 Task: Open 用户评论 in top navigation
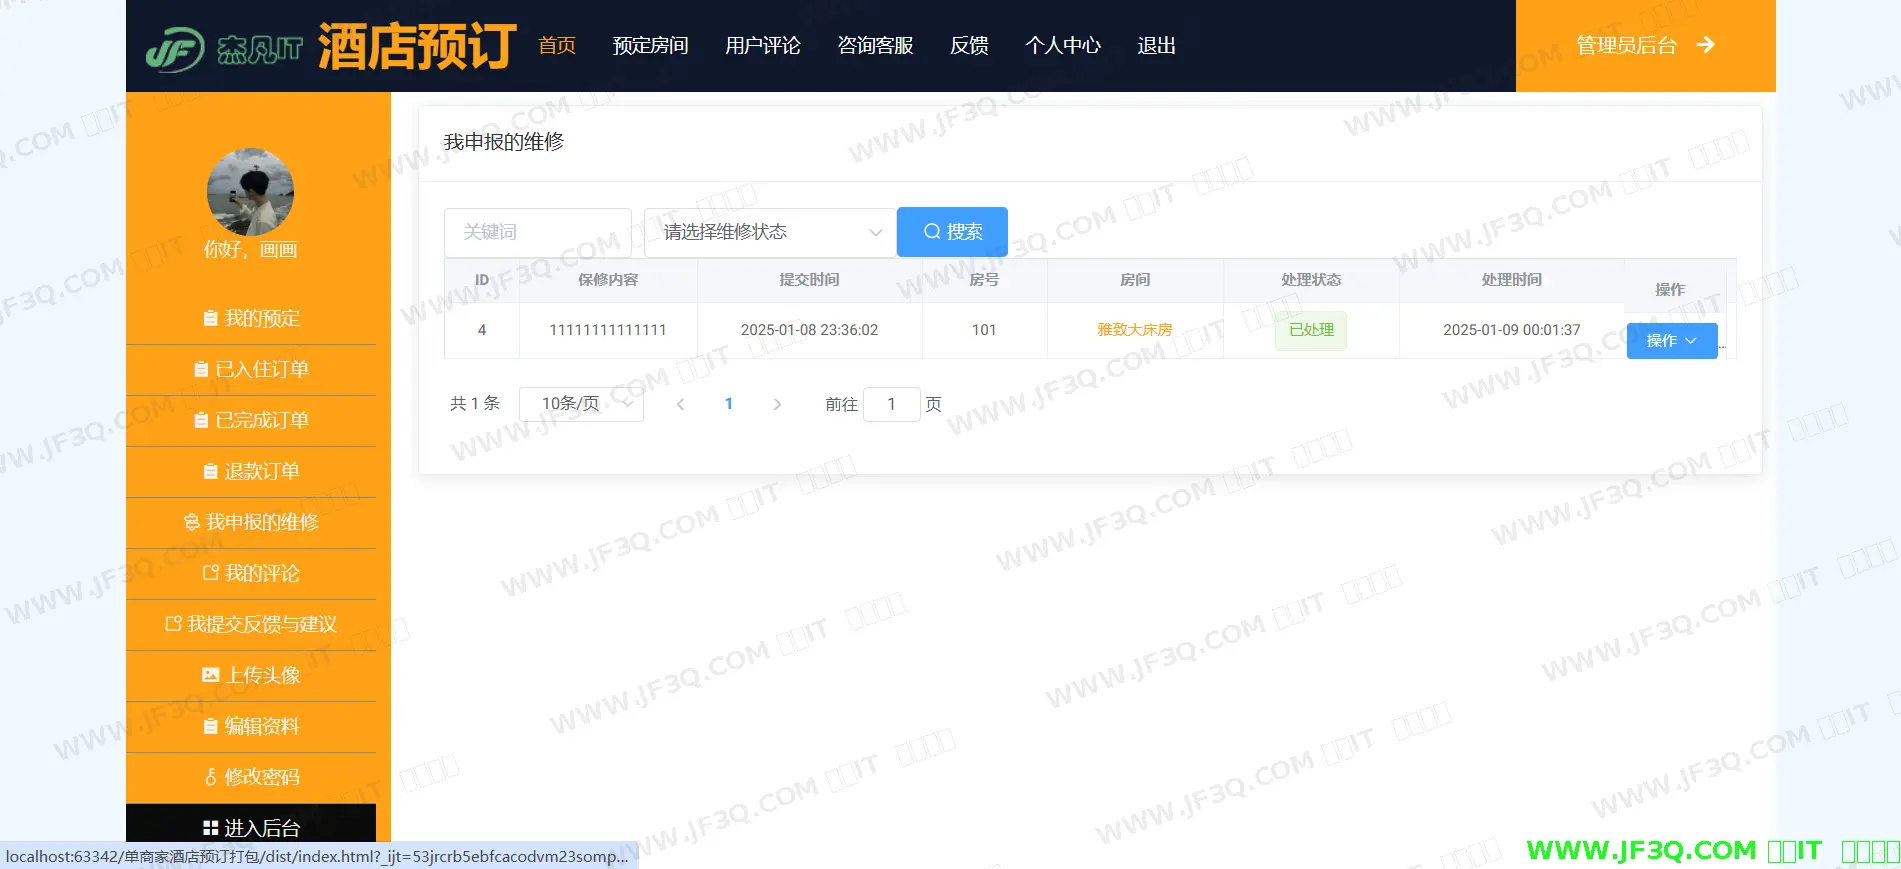(762, 46)
